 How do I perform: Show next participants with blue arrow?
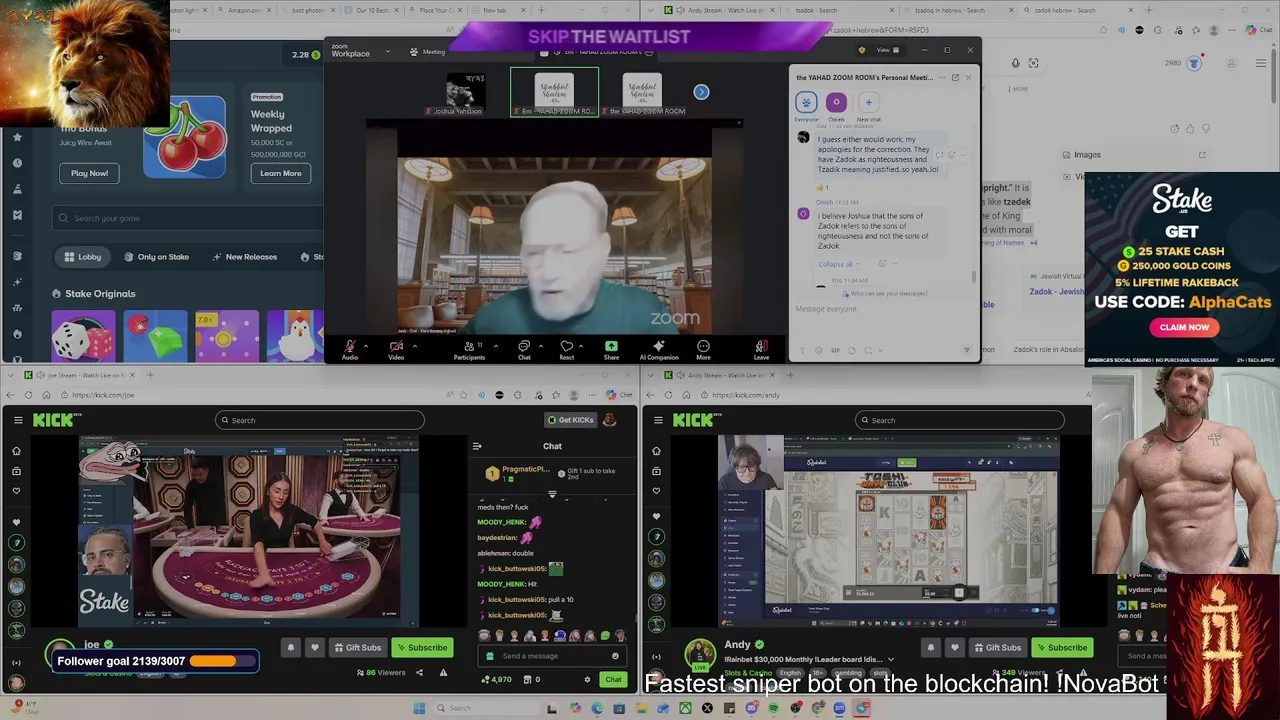coord(701,92)
